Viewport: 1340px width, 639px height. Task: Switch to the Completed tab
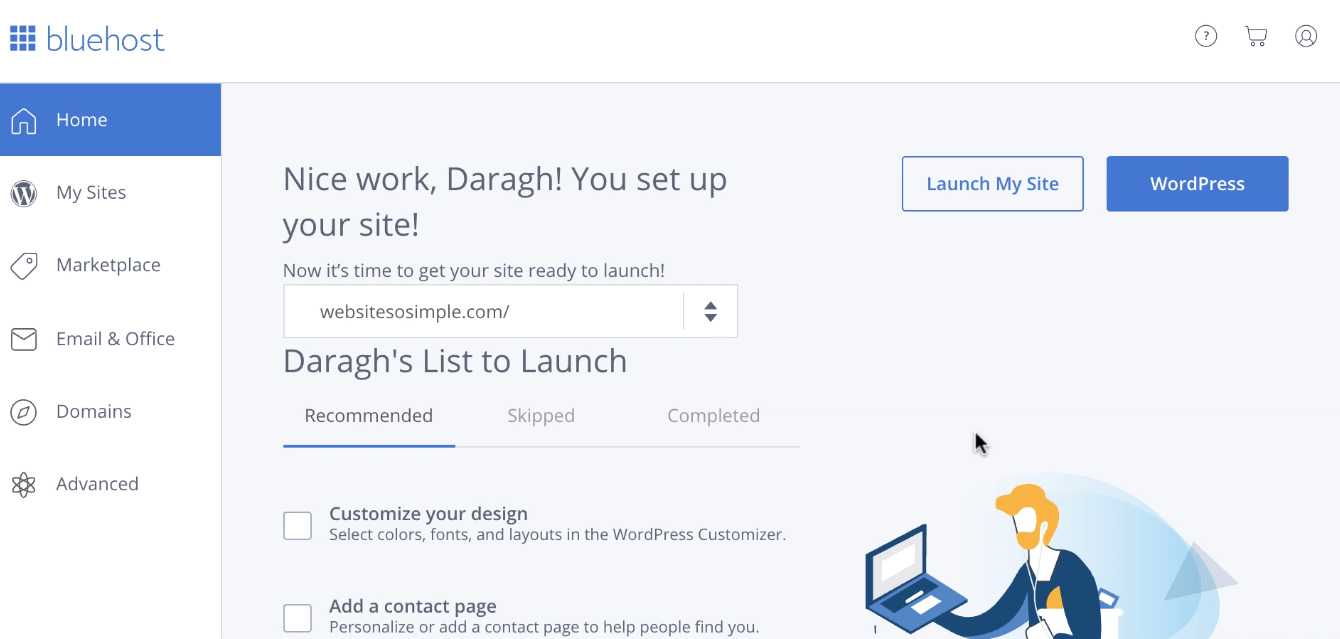pos(714,416)
